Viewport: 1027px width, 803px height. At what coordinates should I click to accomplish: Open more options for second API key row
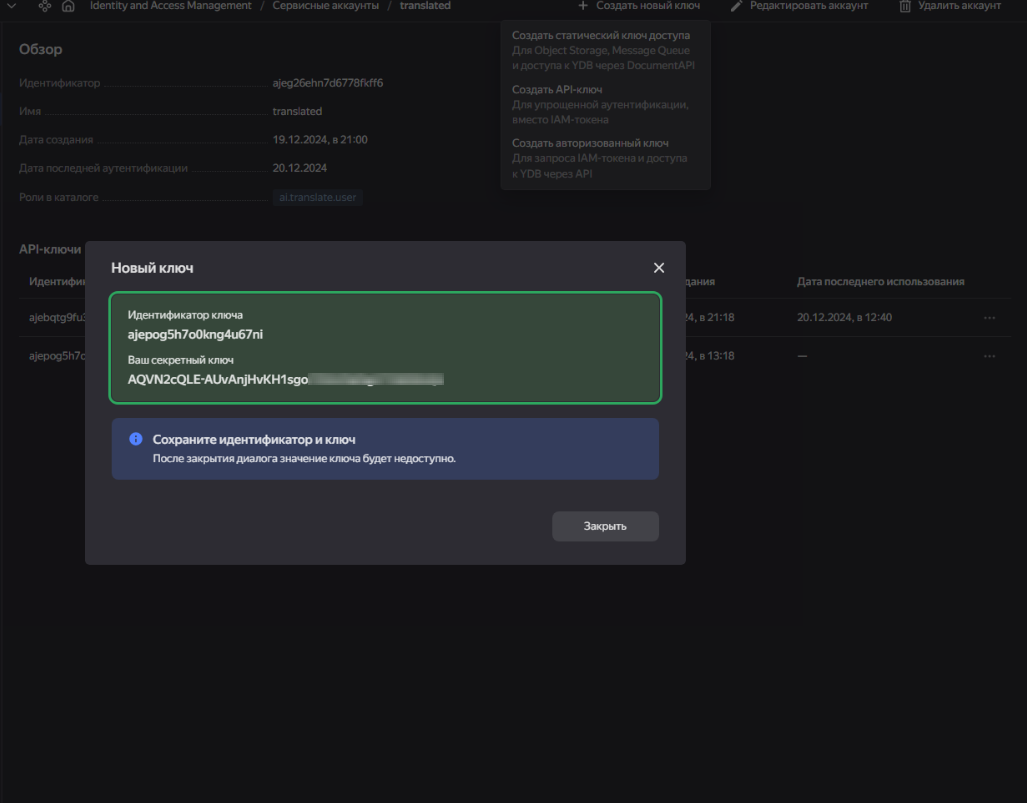tap(989, 356)
